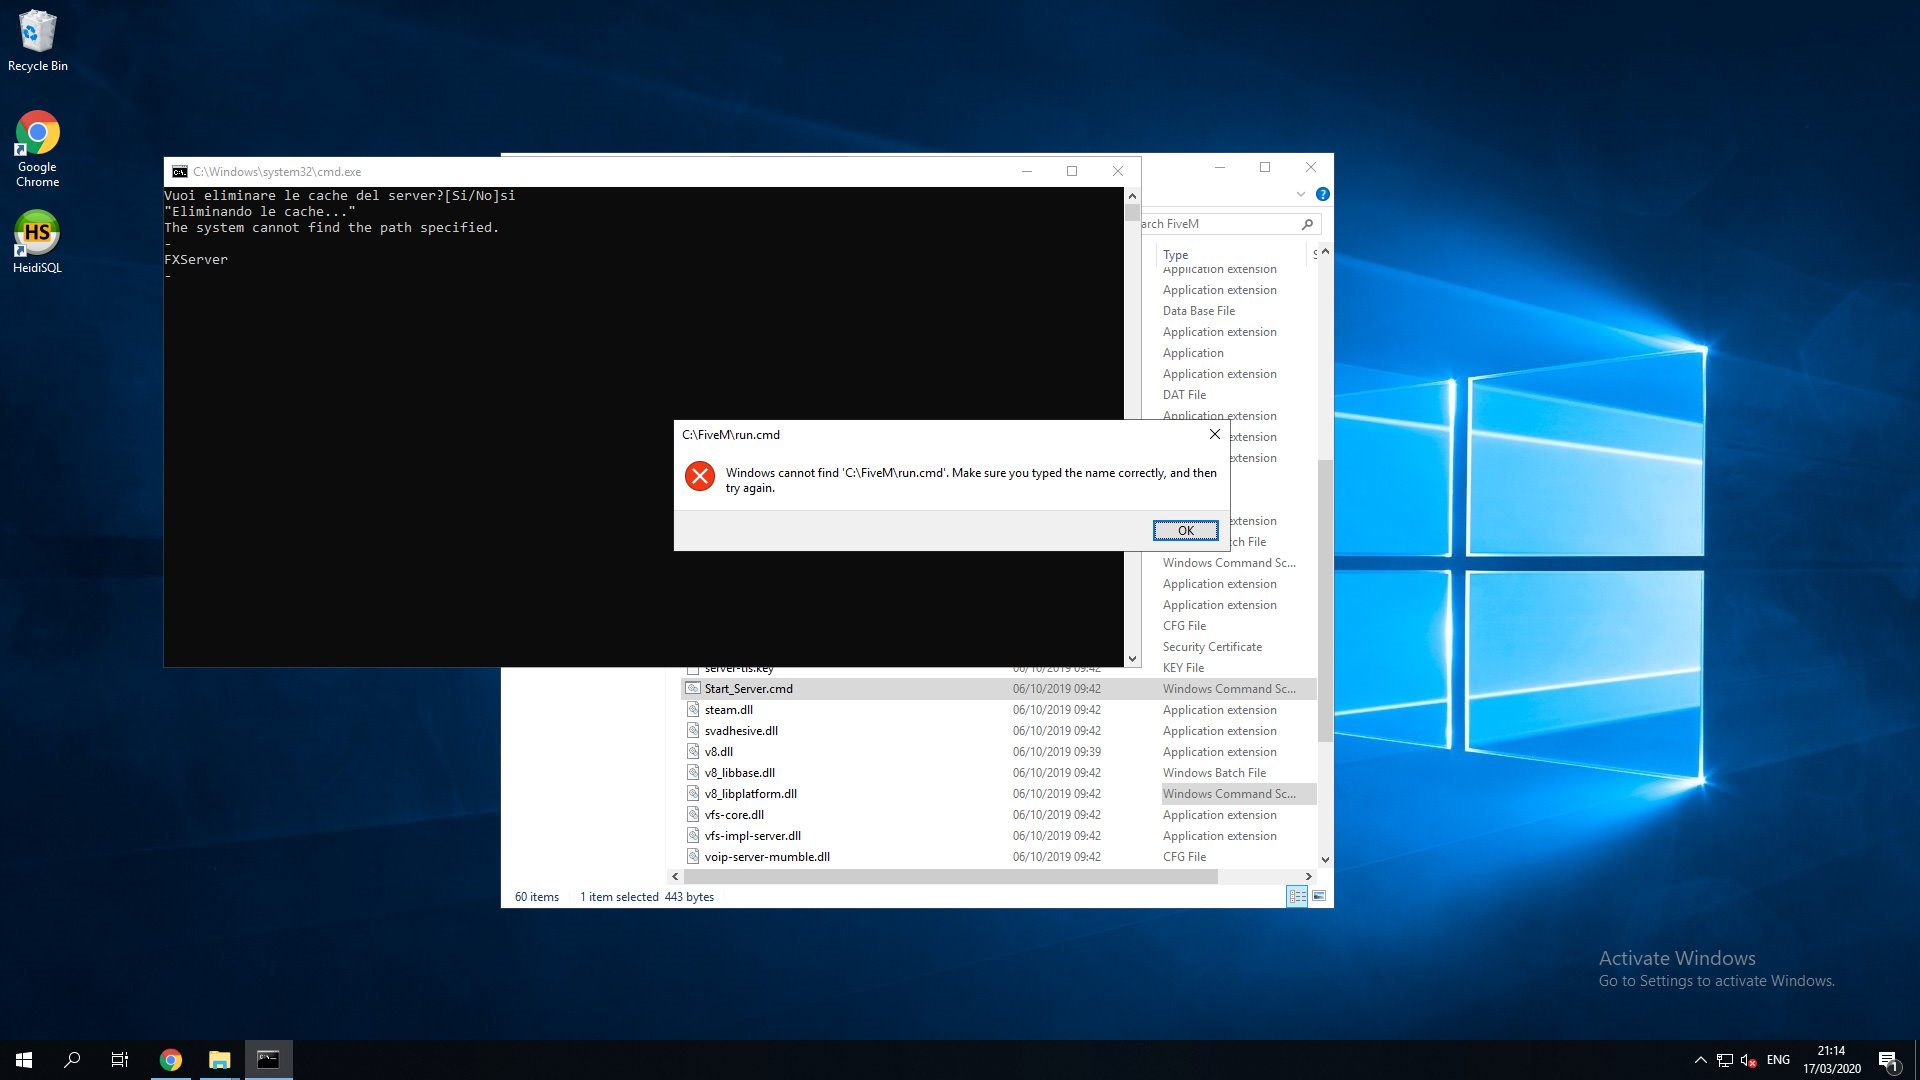Open Google Chrome desktop shortcut
1920x1080 pixels.
click(x=38, y=149)
